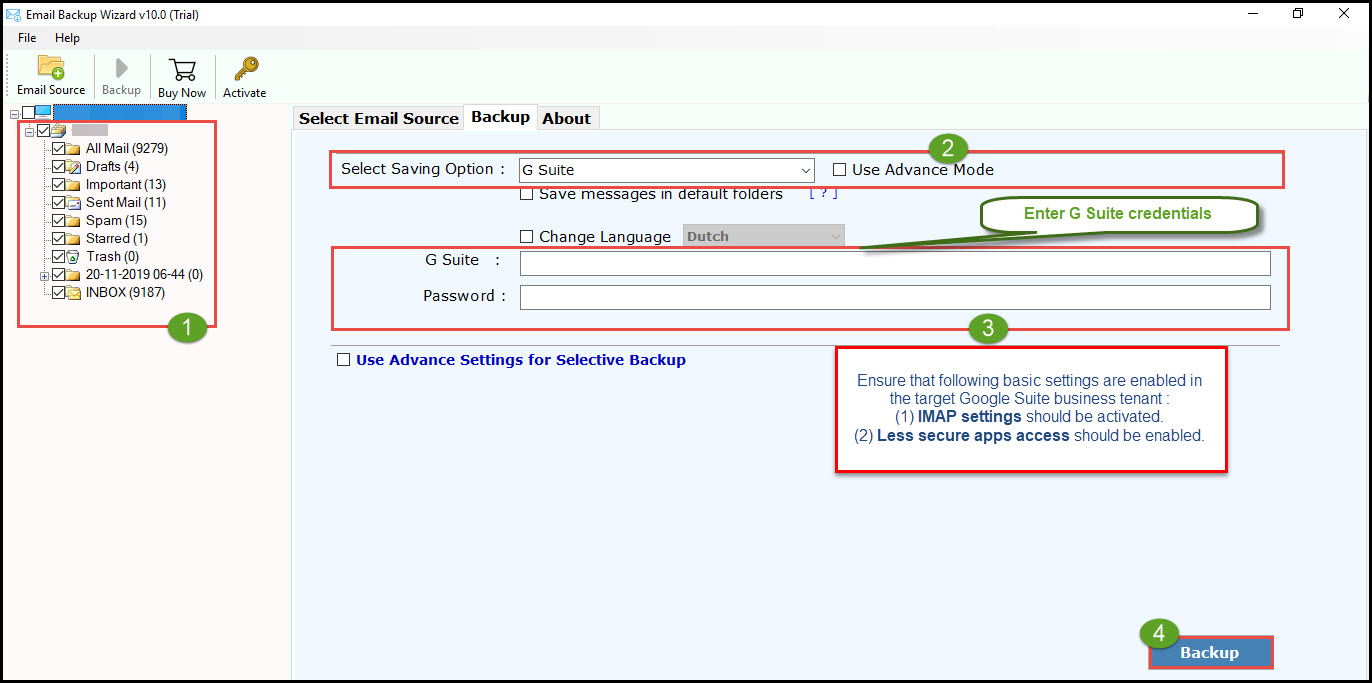Uncheck the Trash checkbox
This screenshot has width=1372, height=683.
59,257
